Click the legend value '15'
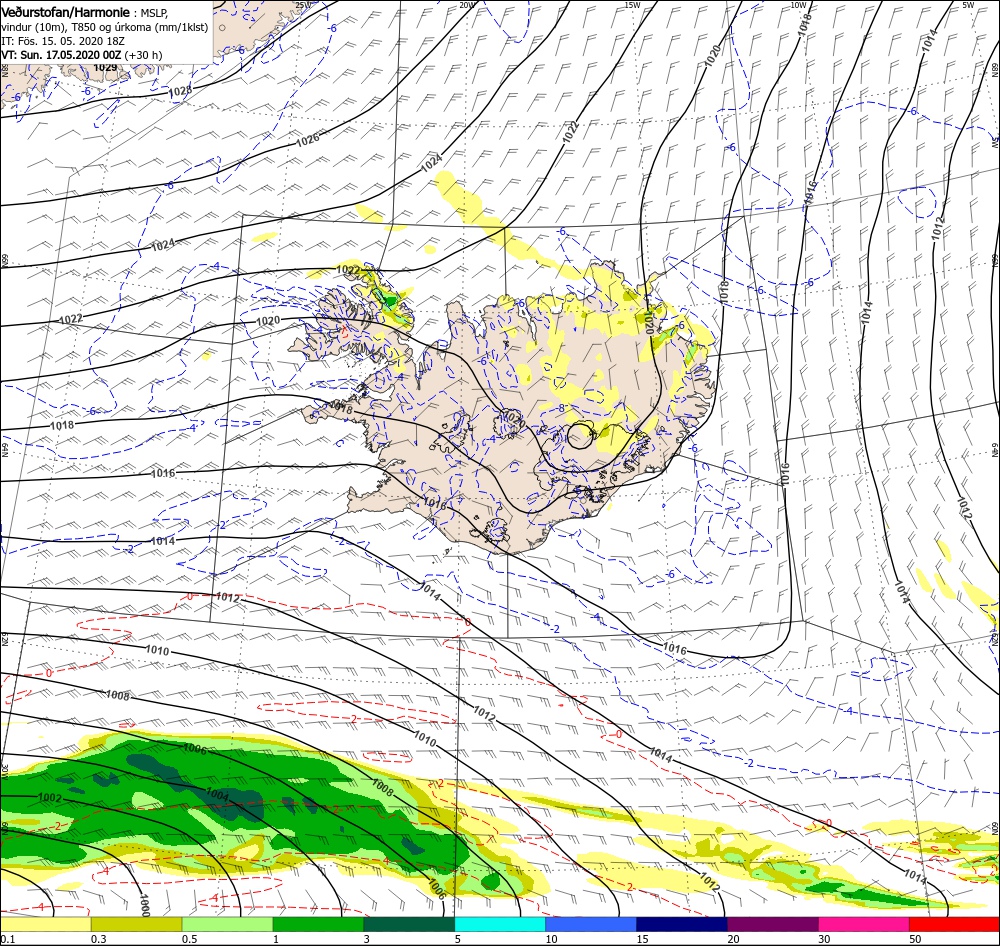This screenshot has width=1000, height=946. pos(642,939)
